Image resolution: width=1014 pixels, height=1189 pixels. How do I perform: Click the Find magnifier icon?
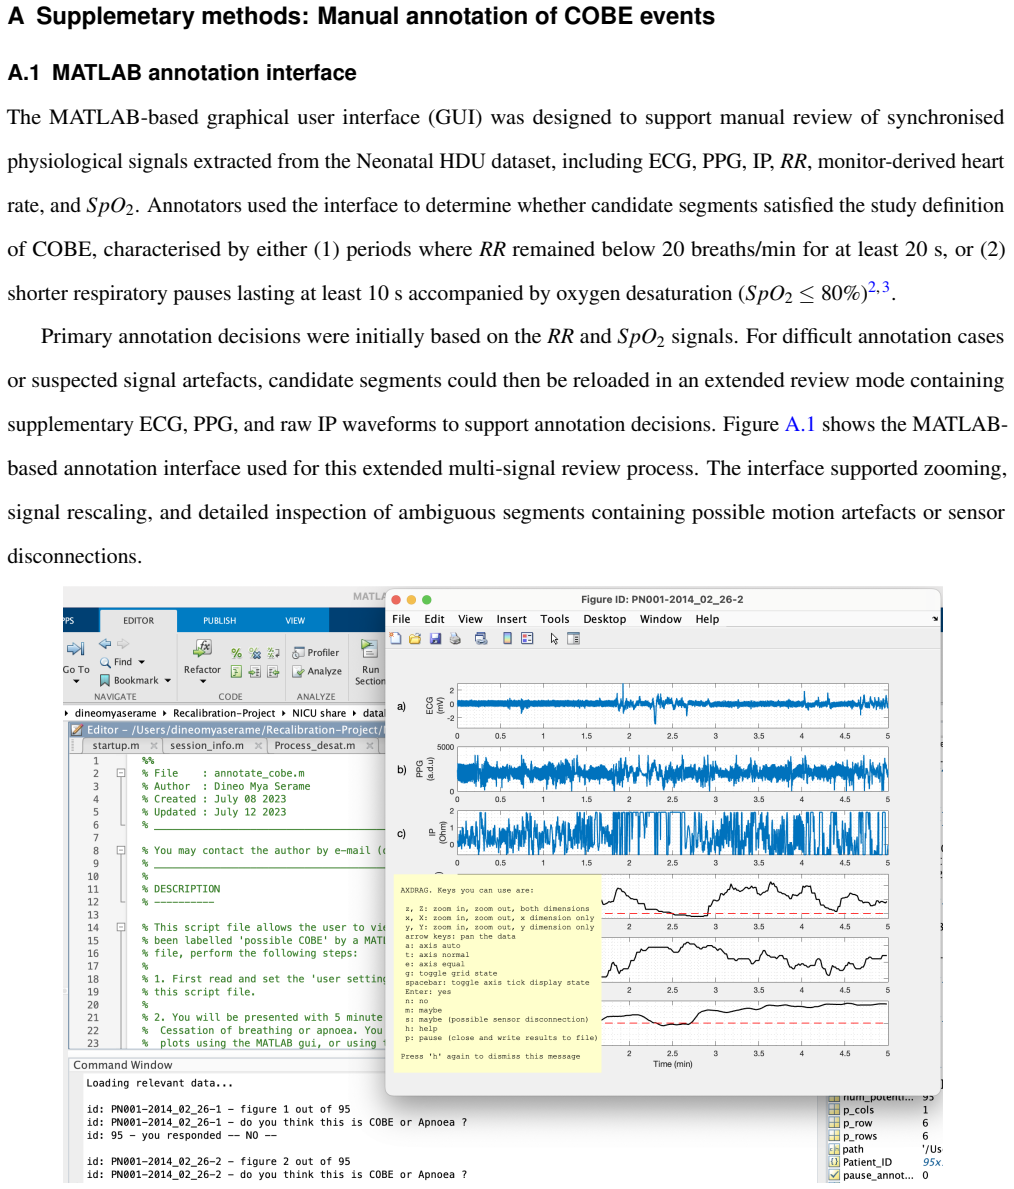coord(105,662)
